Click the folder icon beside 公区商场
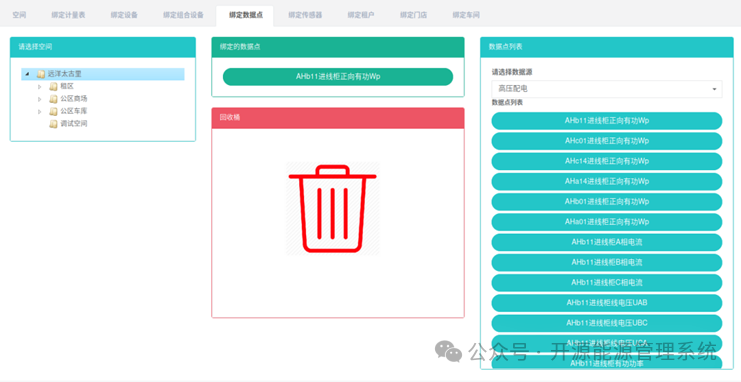This screenshot has width=741, height=382. tap(53, 99)
